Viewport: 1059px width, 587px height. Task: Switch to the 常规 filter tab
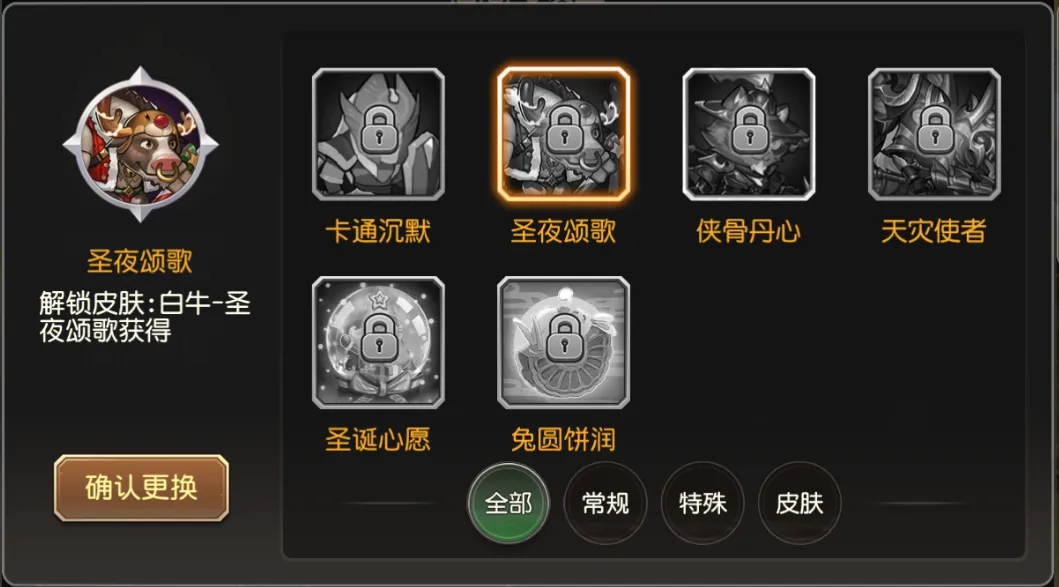tap(606, 503)
